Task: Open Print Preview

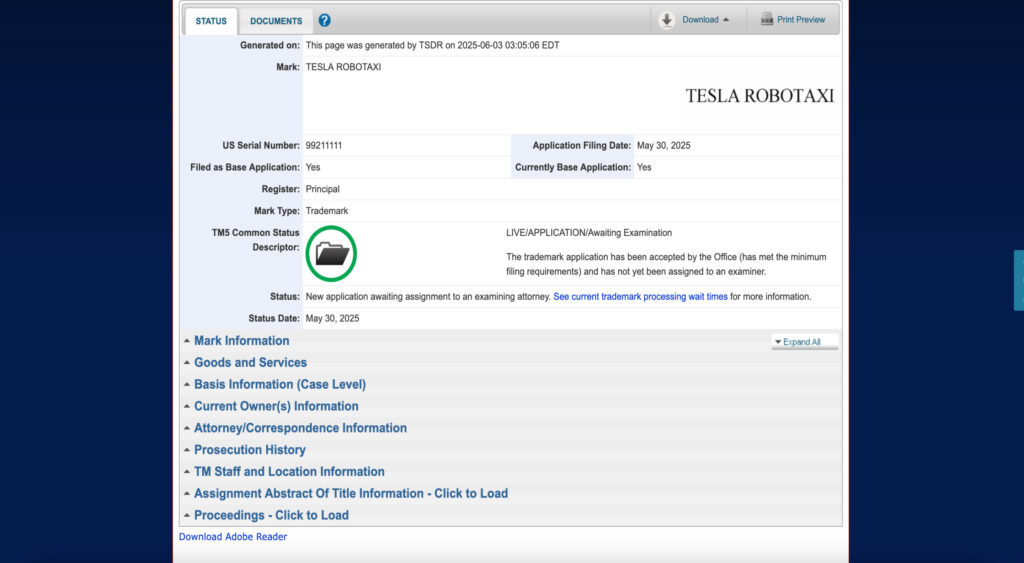Action: (801, 20)
